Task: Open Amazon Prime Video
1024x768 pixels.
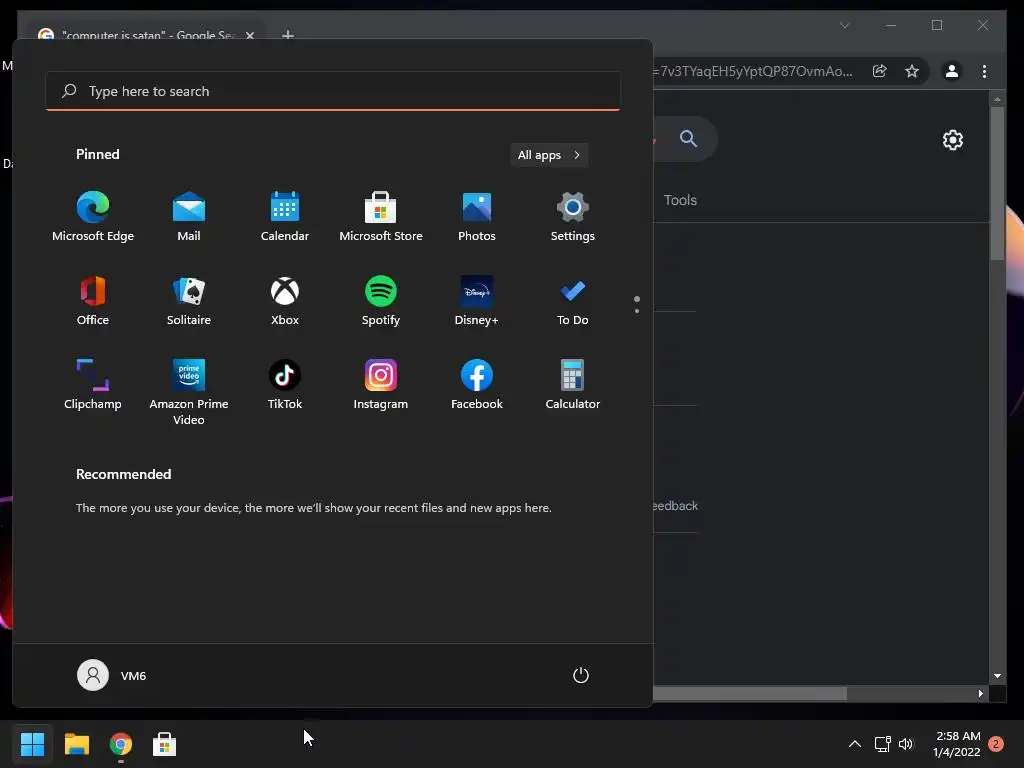Action: tap(189, 392)
